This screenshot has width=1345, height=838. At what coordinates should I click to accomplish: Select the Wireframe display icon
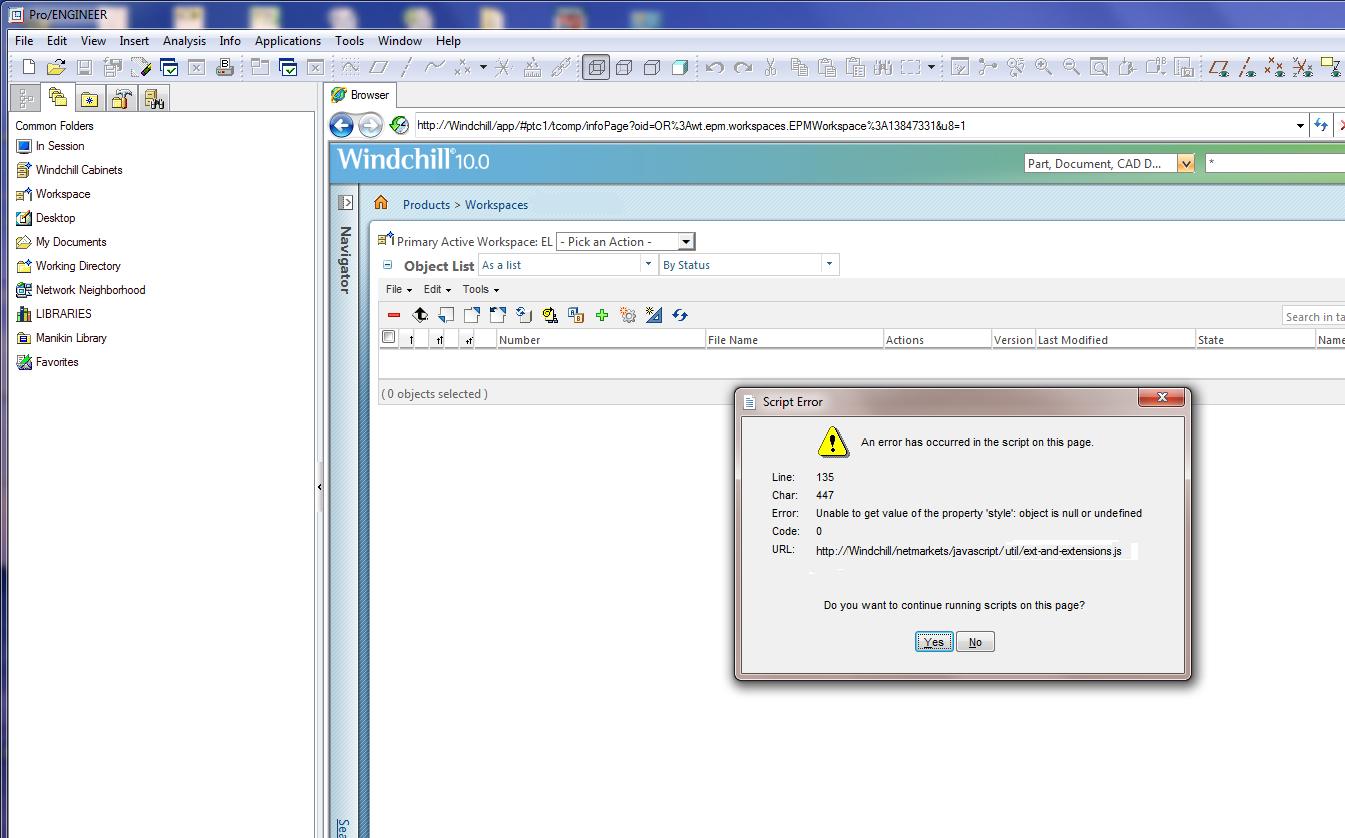[596, 67]
